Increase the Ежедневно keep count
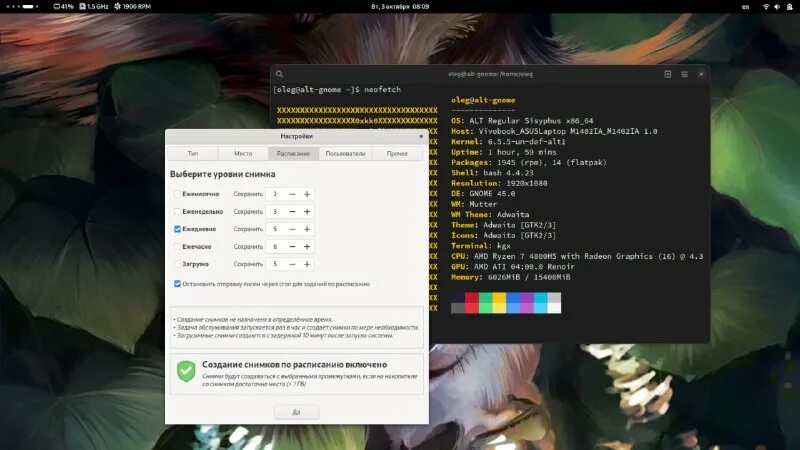Viewport: 800px width, 450px height. click(x=307, y=229)
